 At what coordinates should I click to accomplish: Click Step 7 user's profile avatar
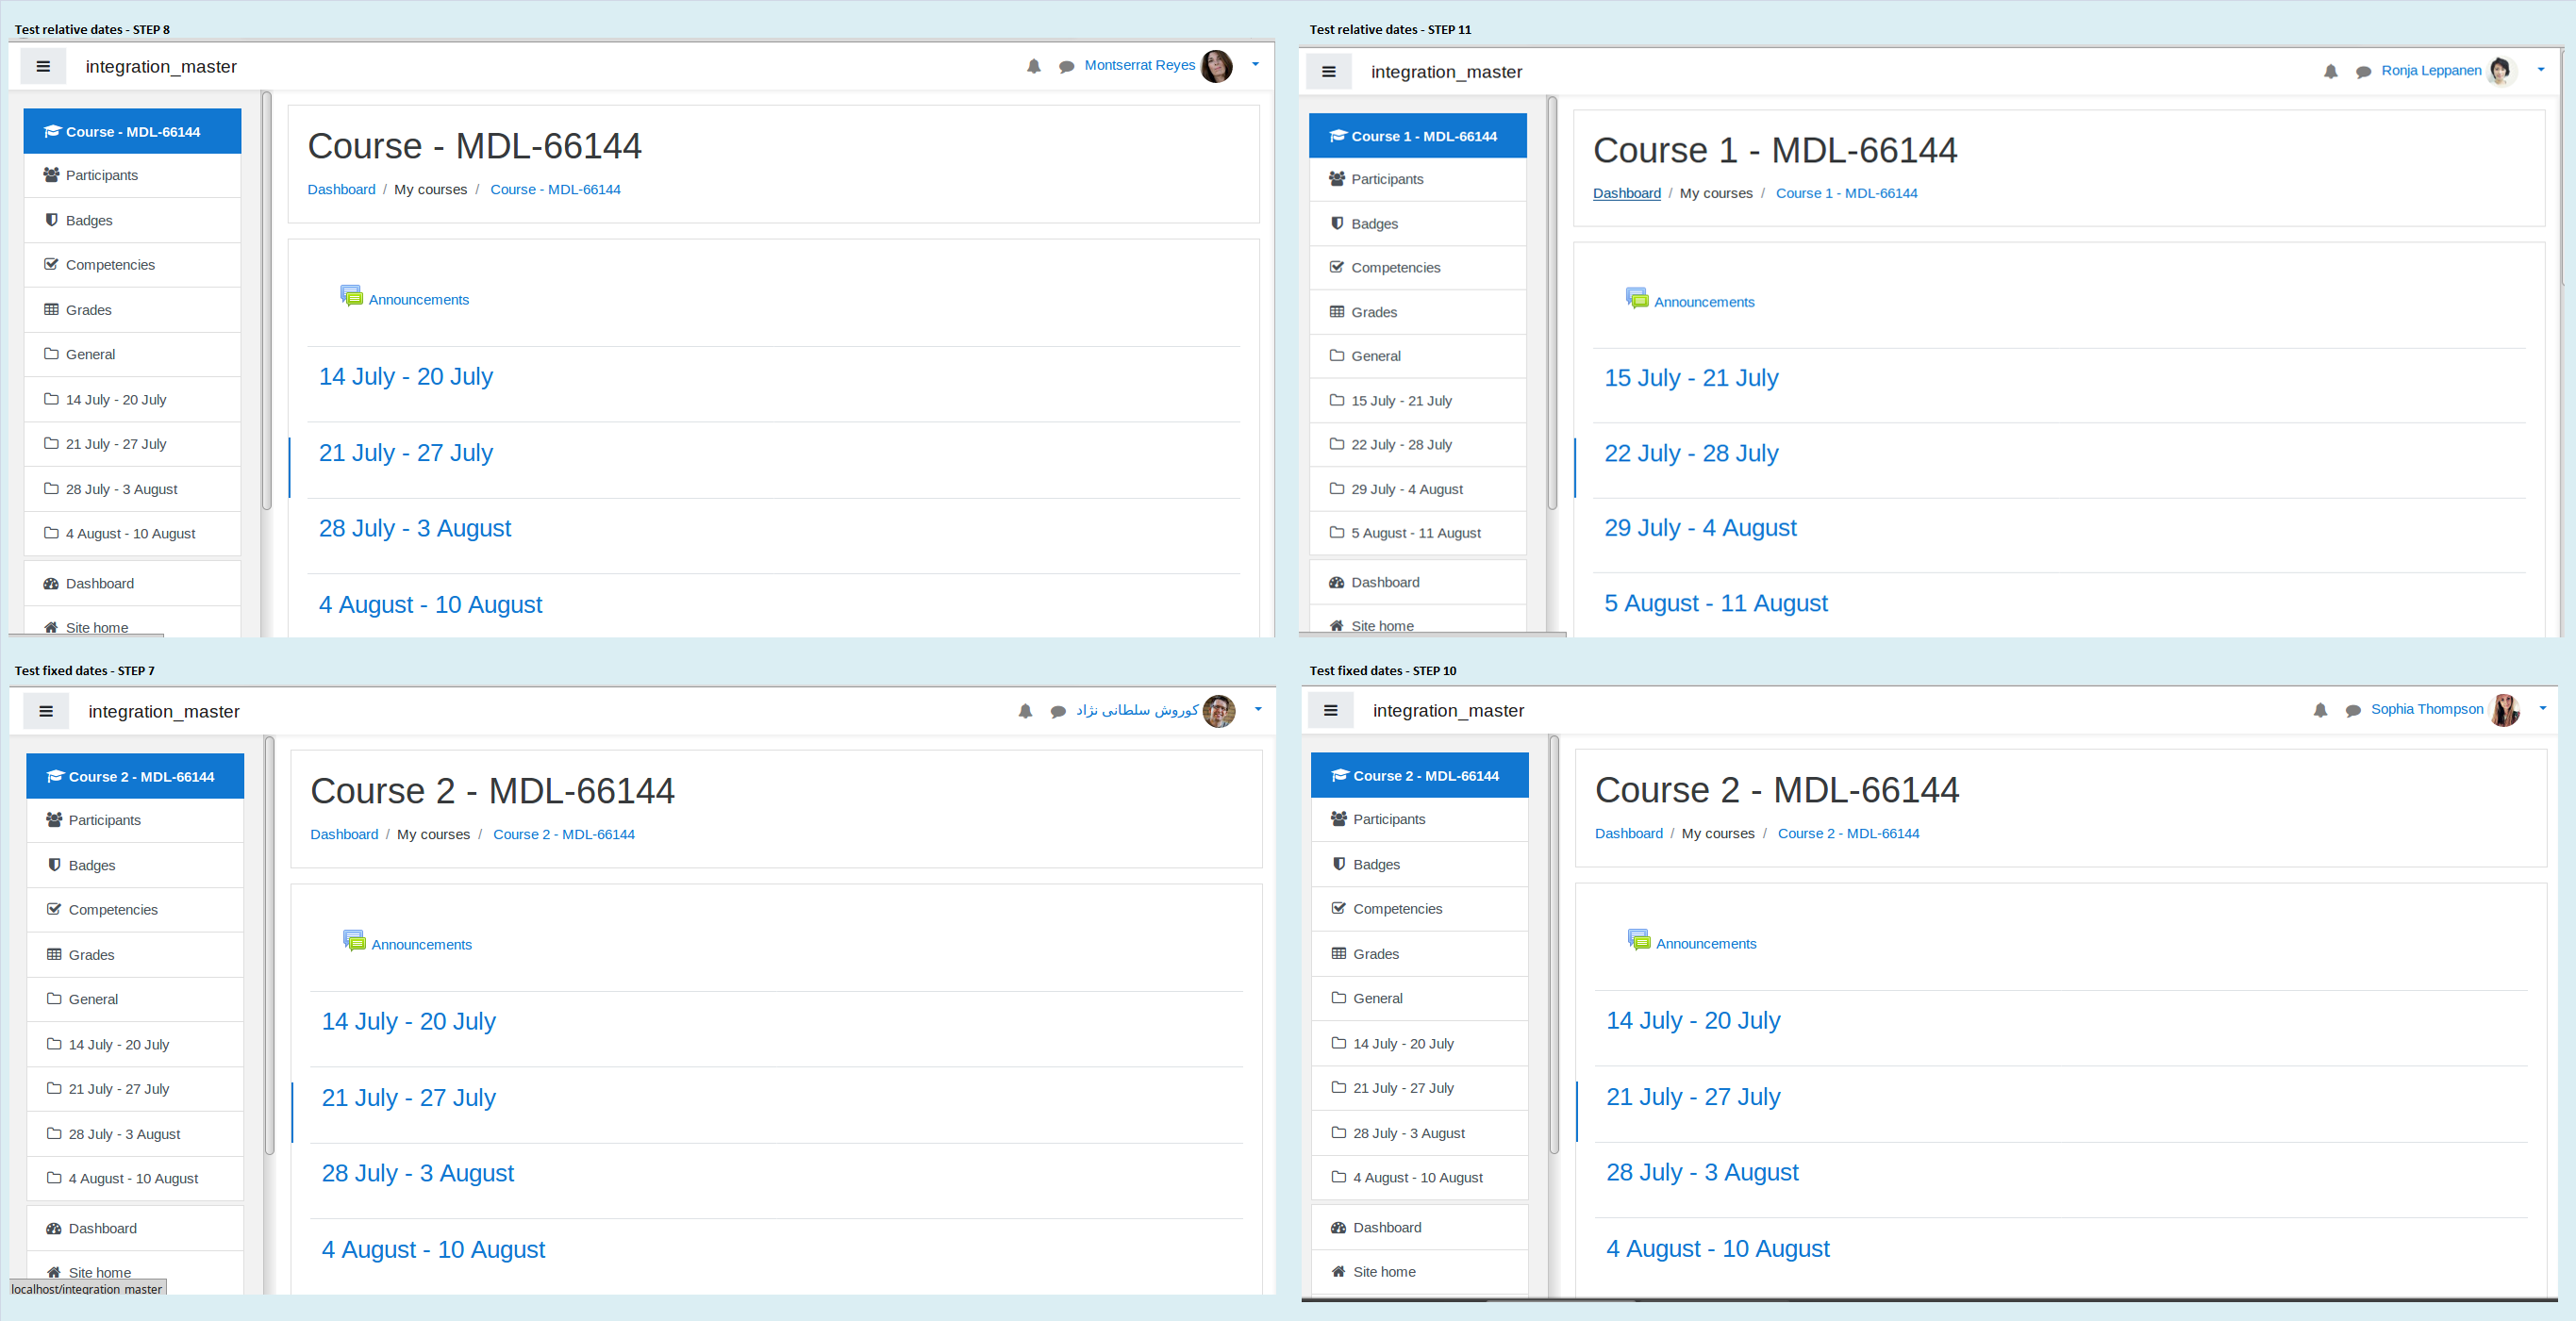click(x=1219, y=711)
